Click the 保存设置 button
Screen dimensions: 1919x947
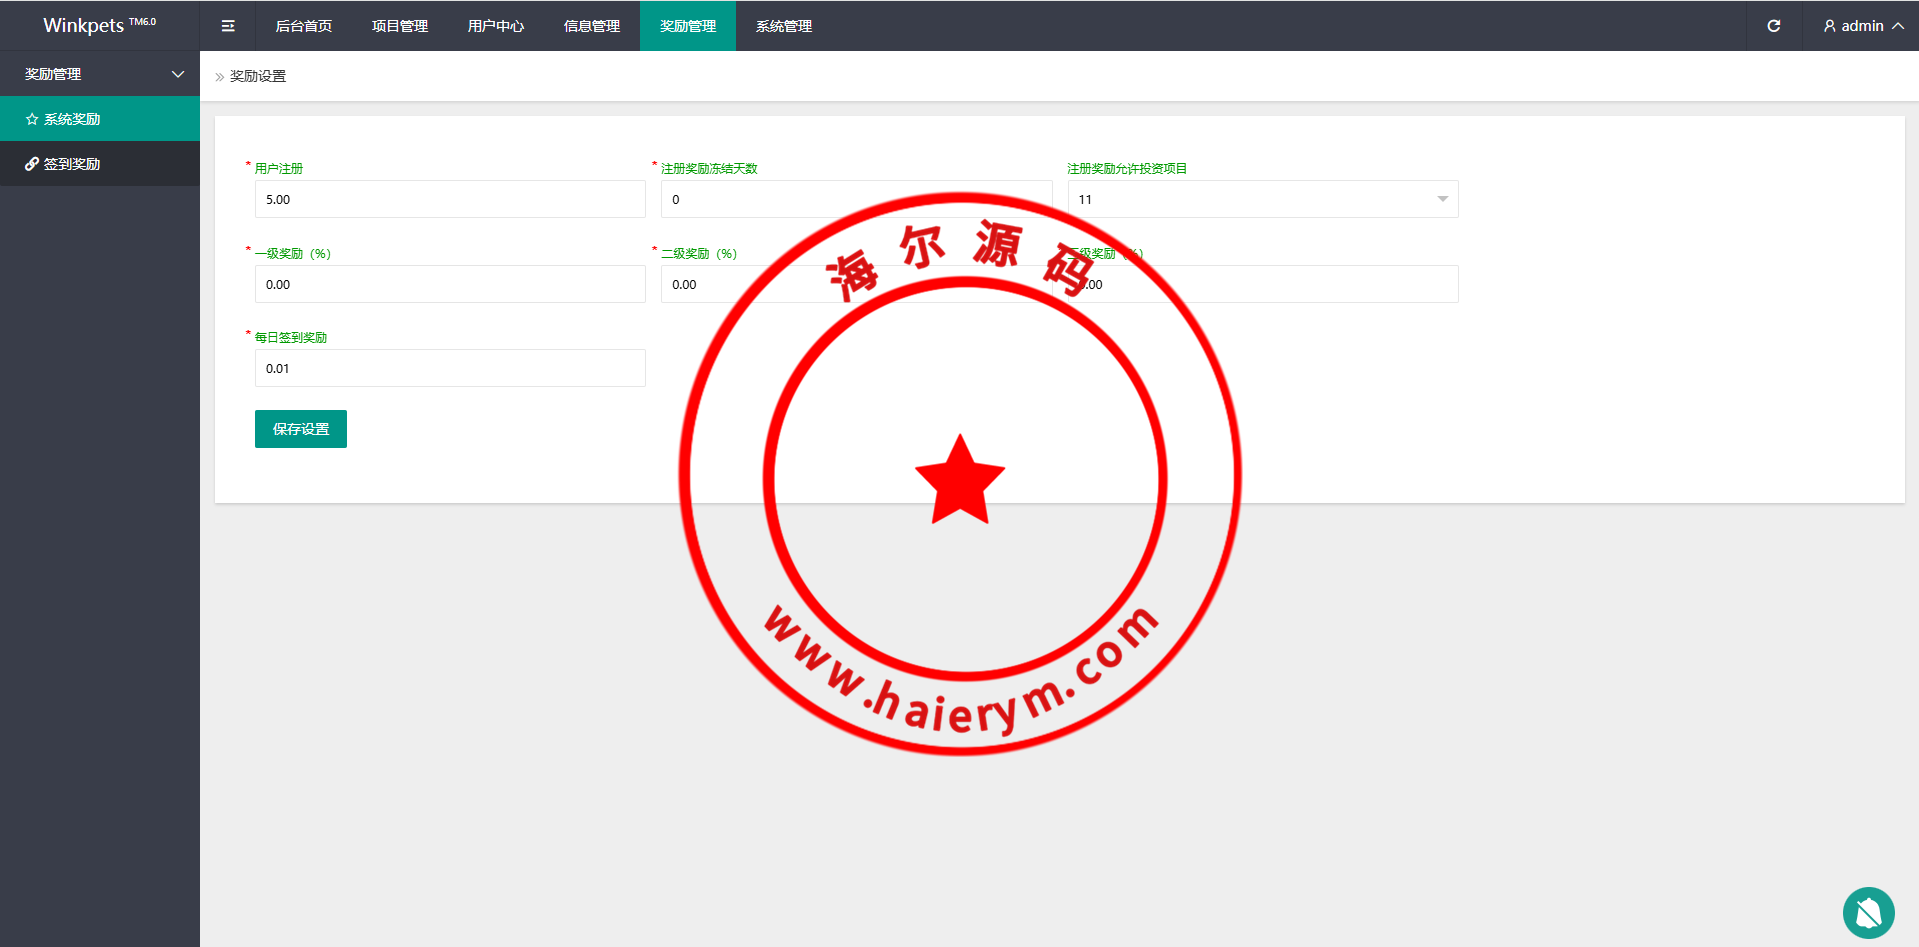pos(301,429)
